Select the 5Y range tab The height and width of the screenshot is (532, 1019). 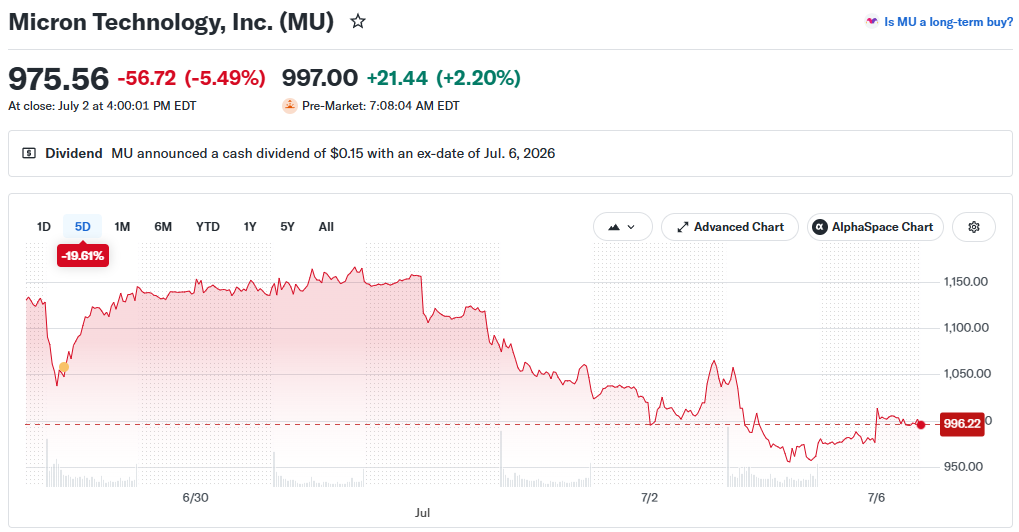(x=287, y=227)
